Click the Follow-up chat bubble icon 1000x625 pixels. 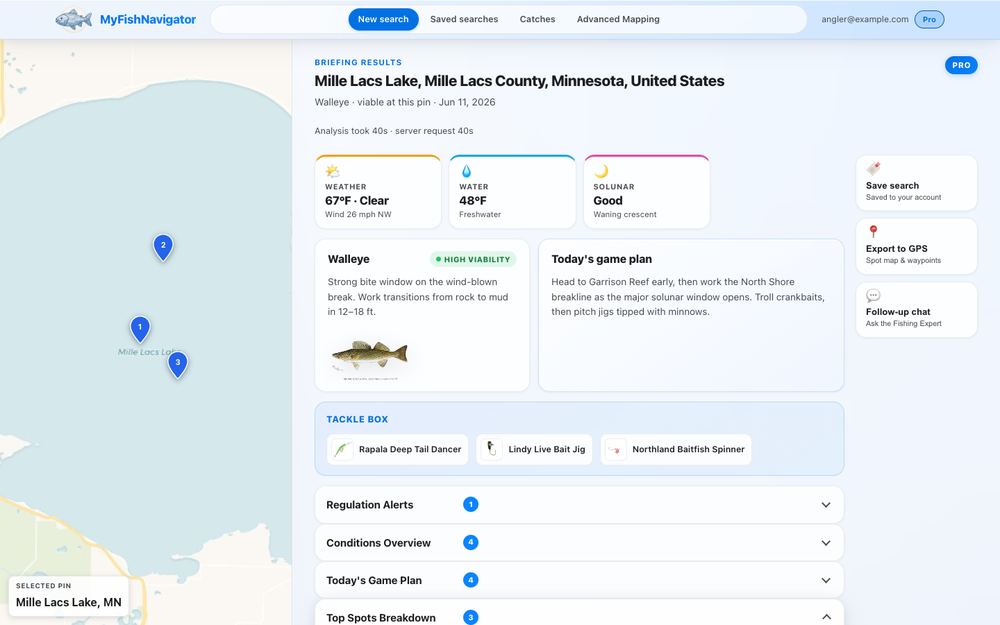(873, 295)
